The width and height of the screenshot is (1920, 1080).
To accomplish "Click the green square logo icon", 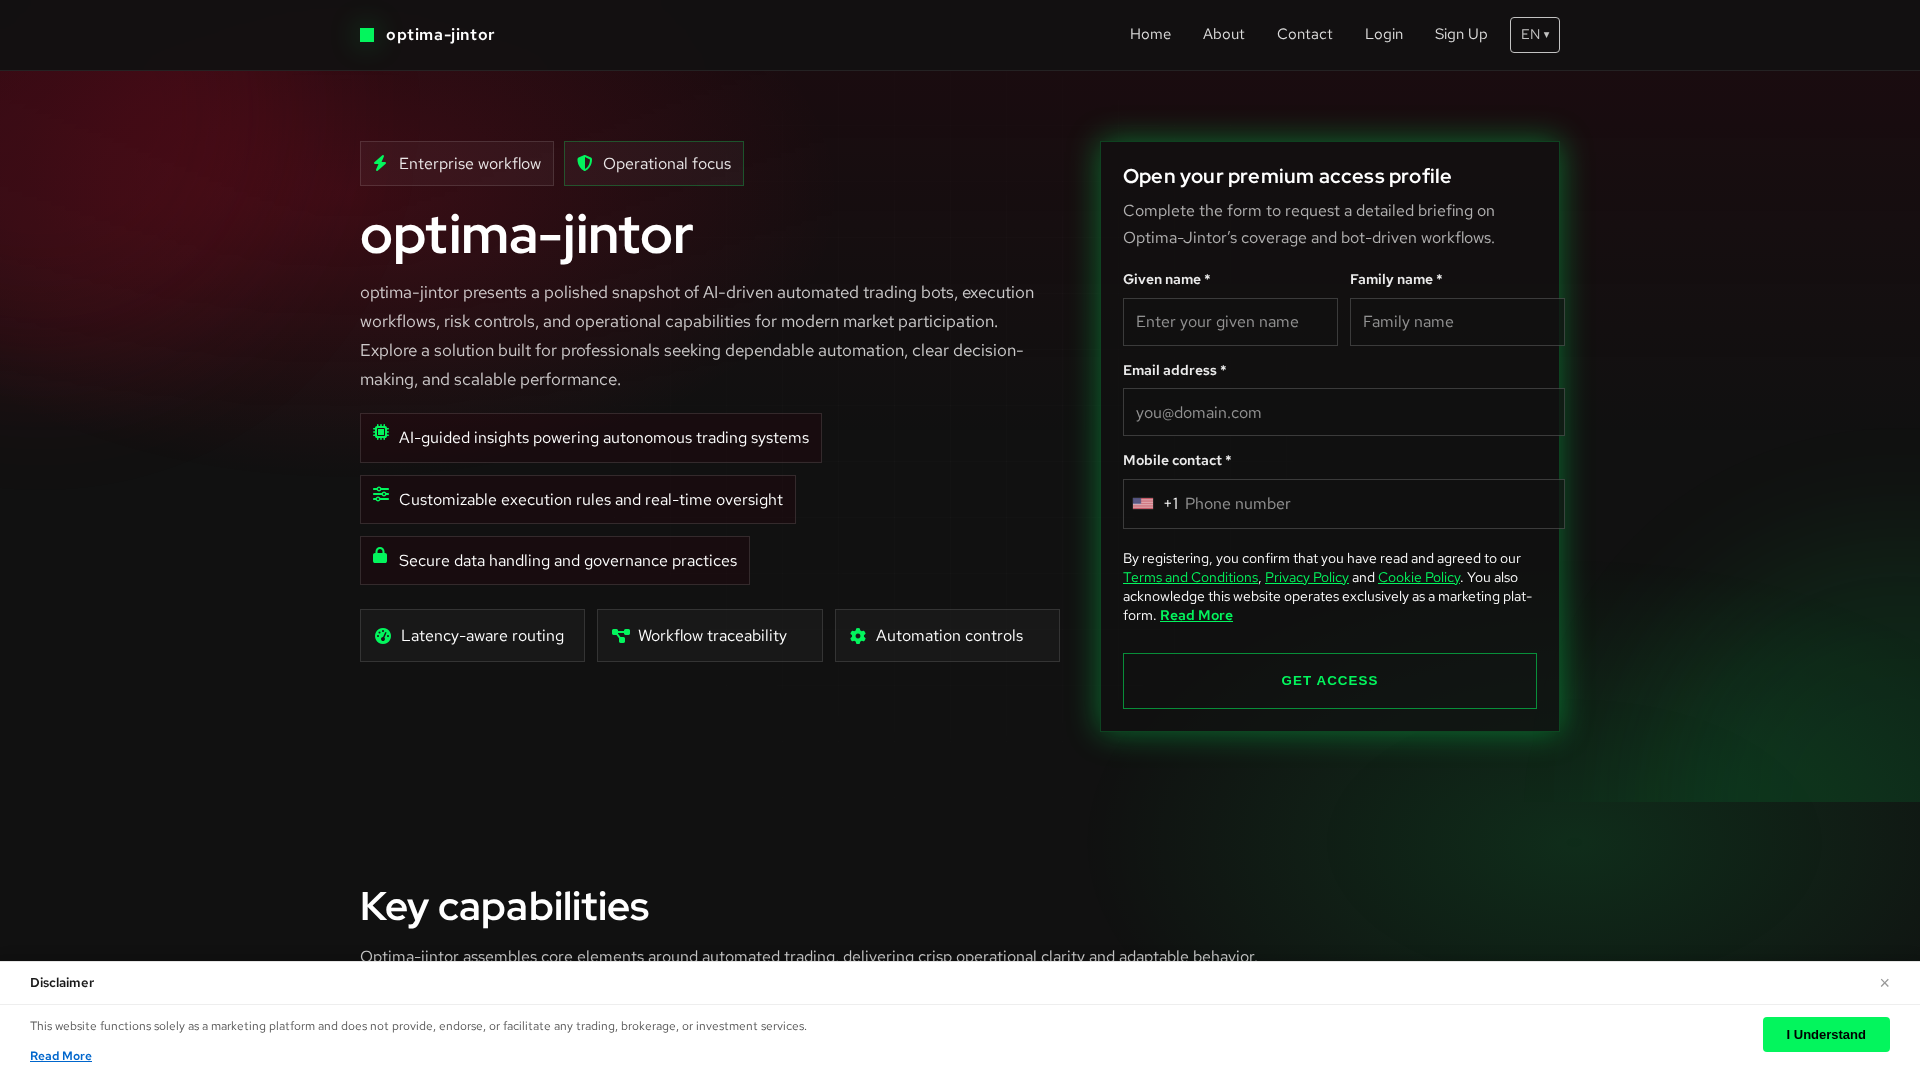I will click(367, 35).
